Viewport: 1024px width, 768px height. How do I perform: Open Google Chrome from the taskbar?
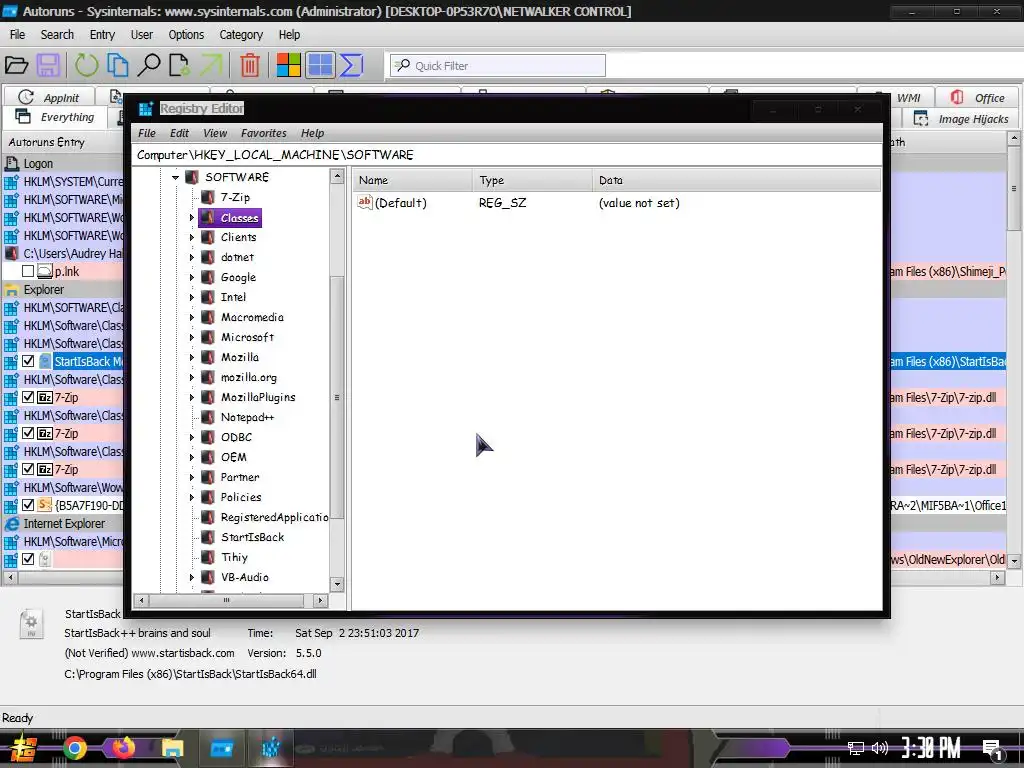(74, 748)
